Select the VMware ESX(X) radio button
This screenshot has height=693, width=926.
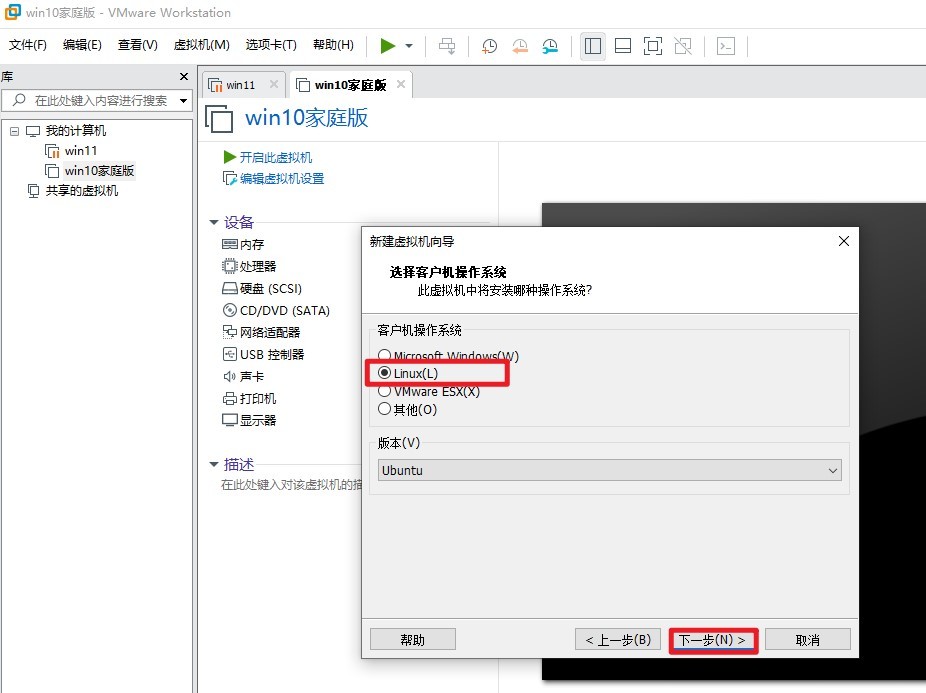pos(384,391)
